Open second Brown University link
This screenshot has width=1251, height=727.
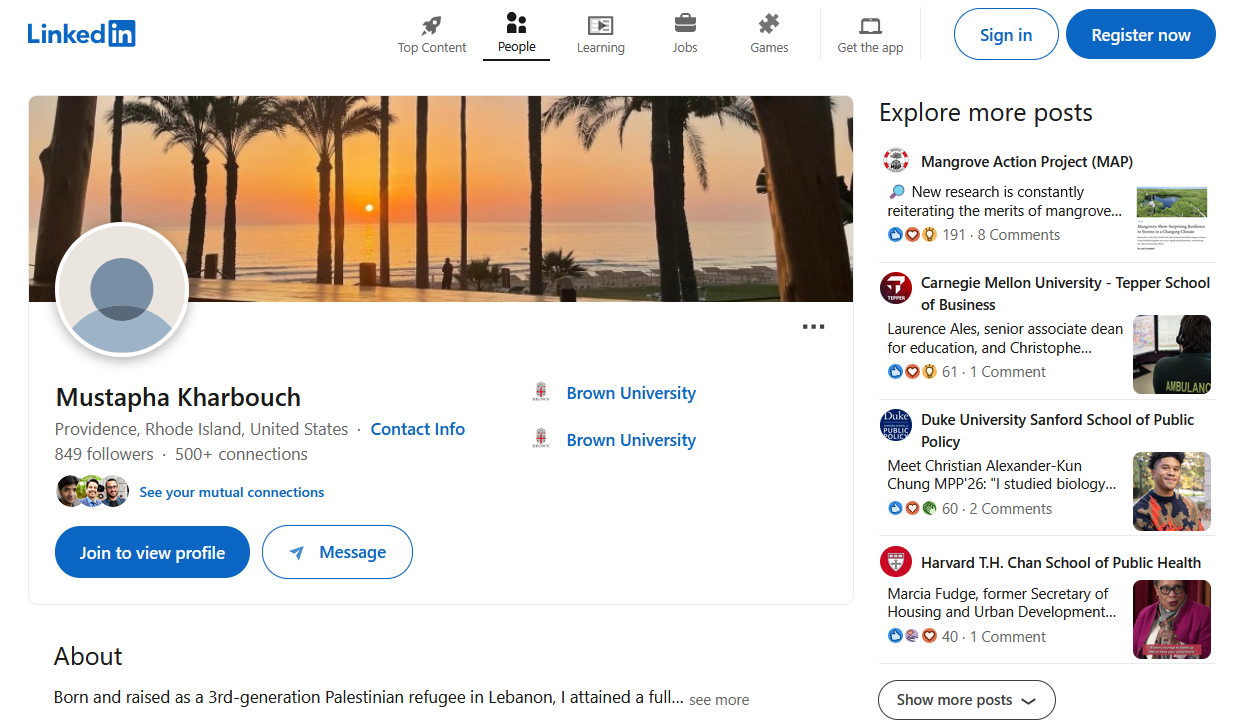[x=631, y=440]
